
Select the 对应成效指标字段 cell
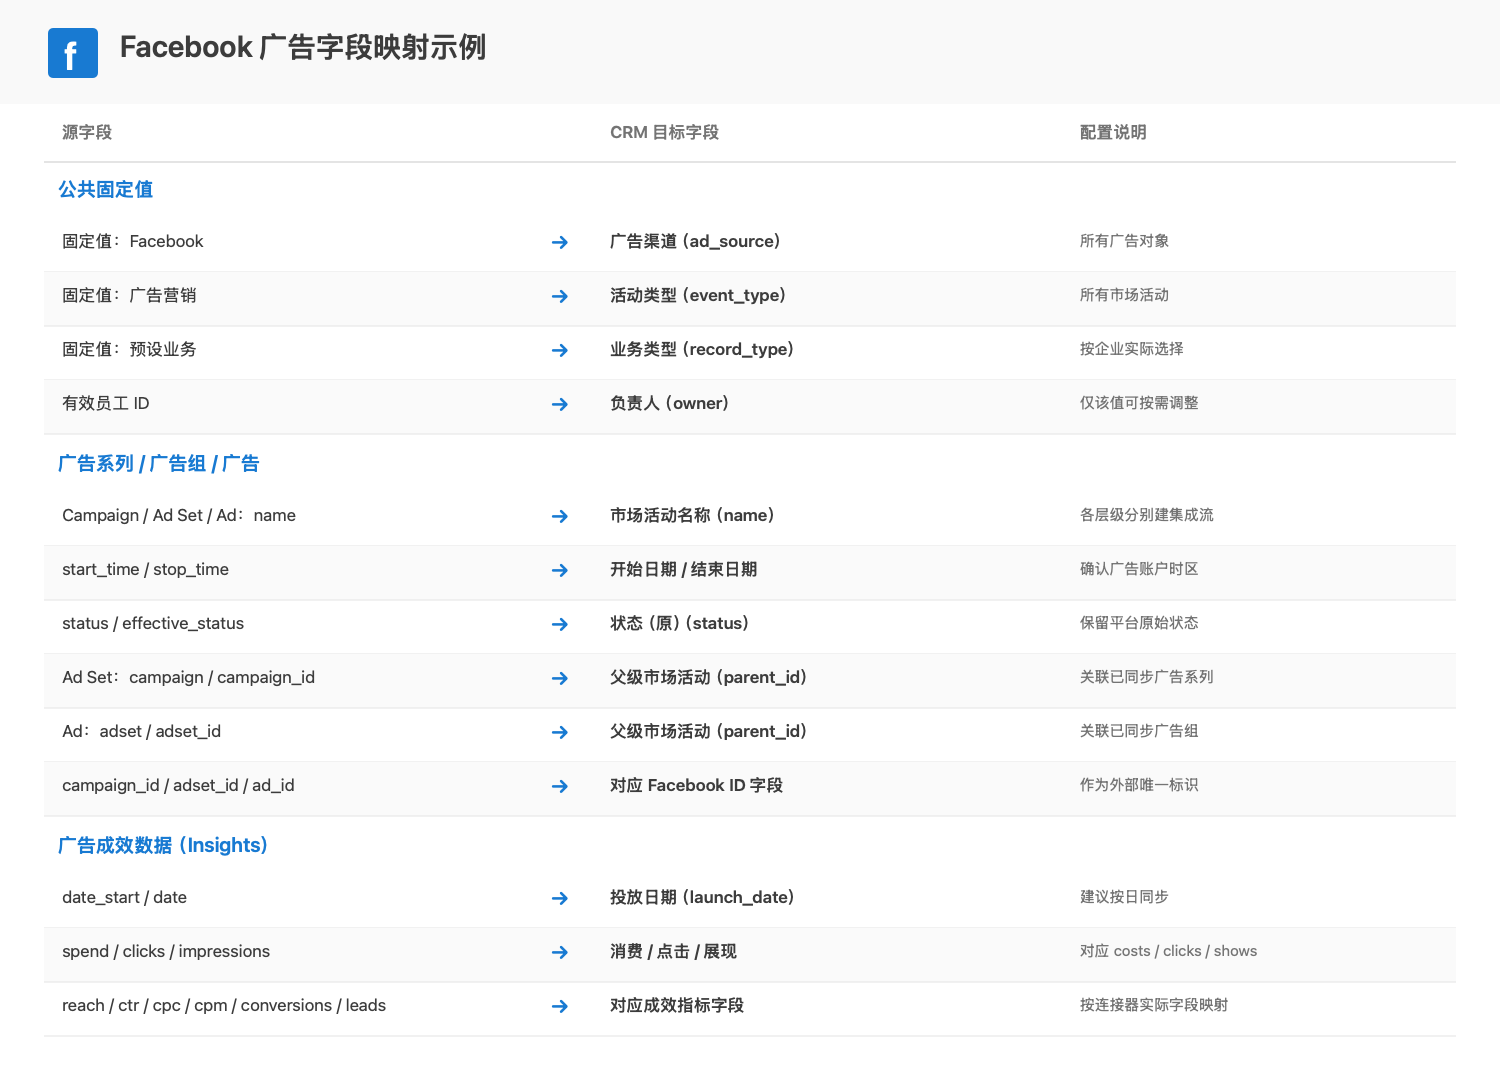[677, 1005]
